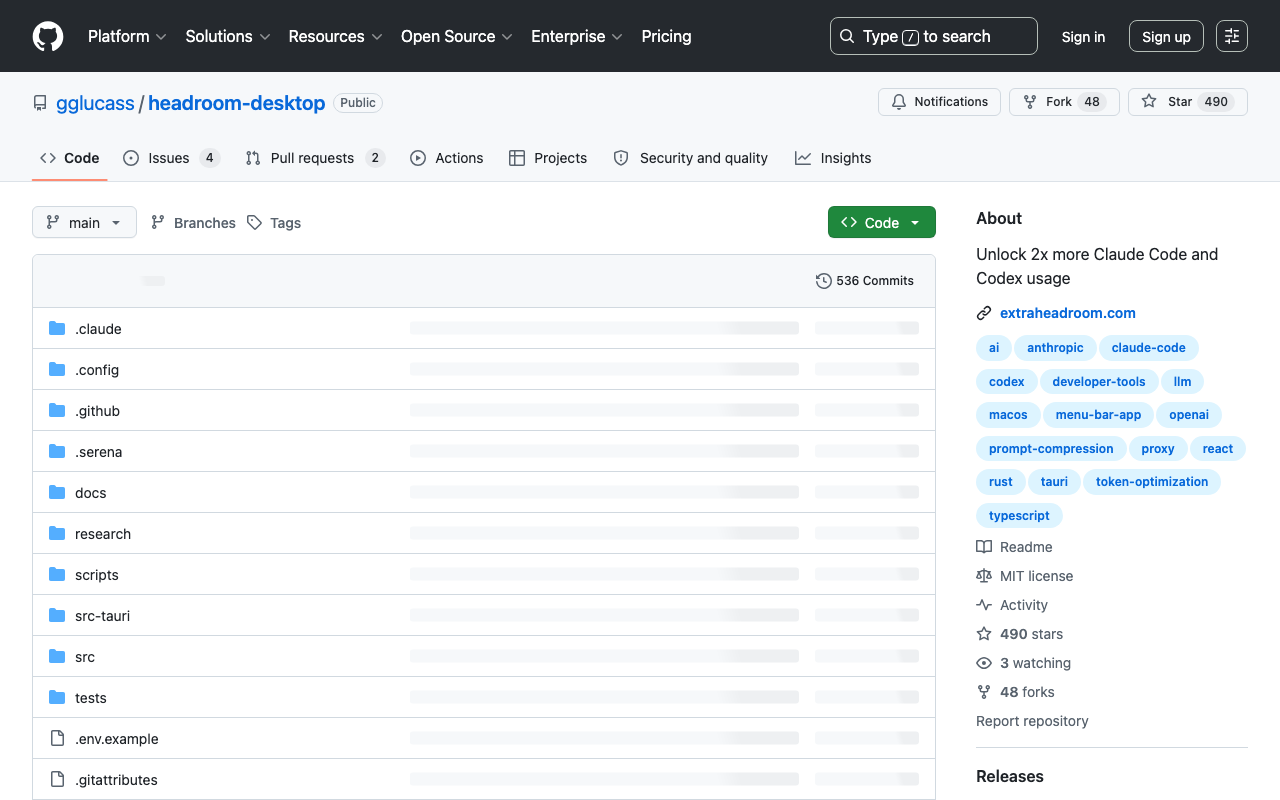
Task: Click the eye icon beside 3 watching
Action: (984, 663)
